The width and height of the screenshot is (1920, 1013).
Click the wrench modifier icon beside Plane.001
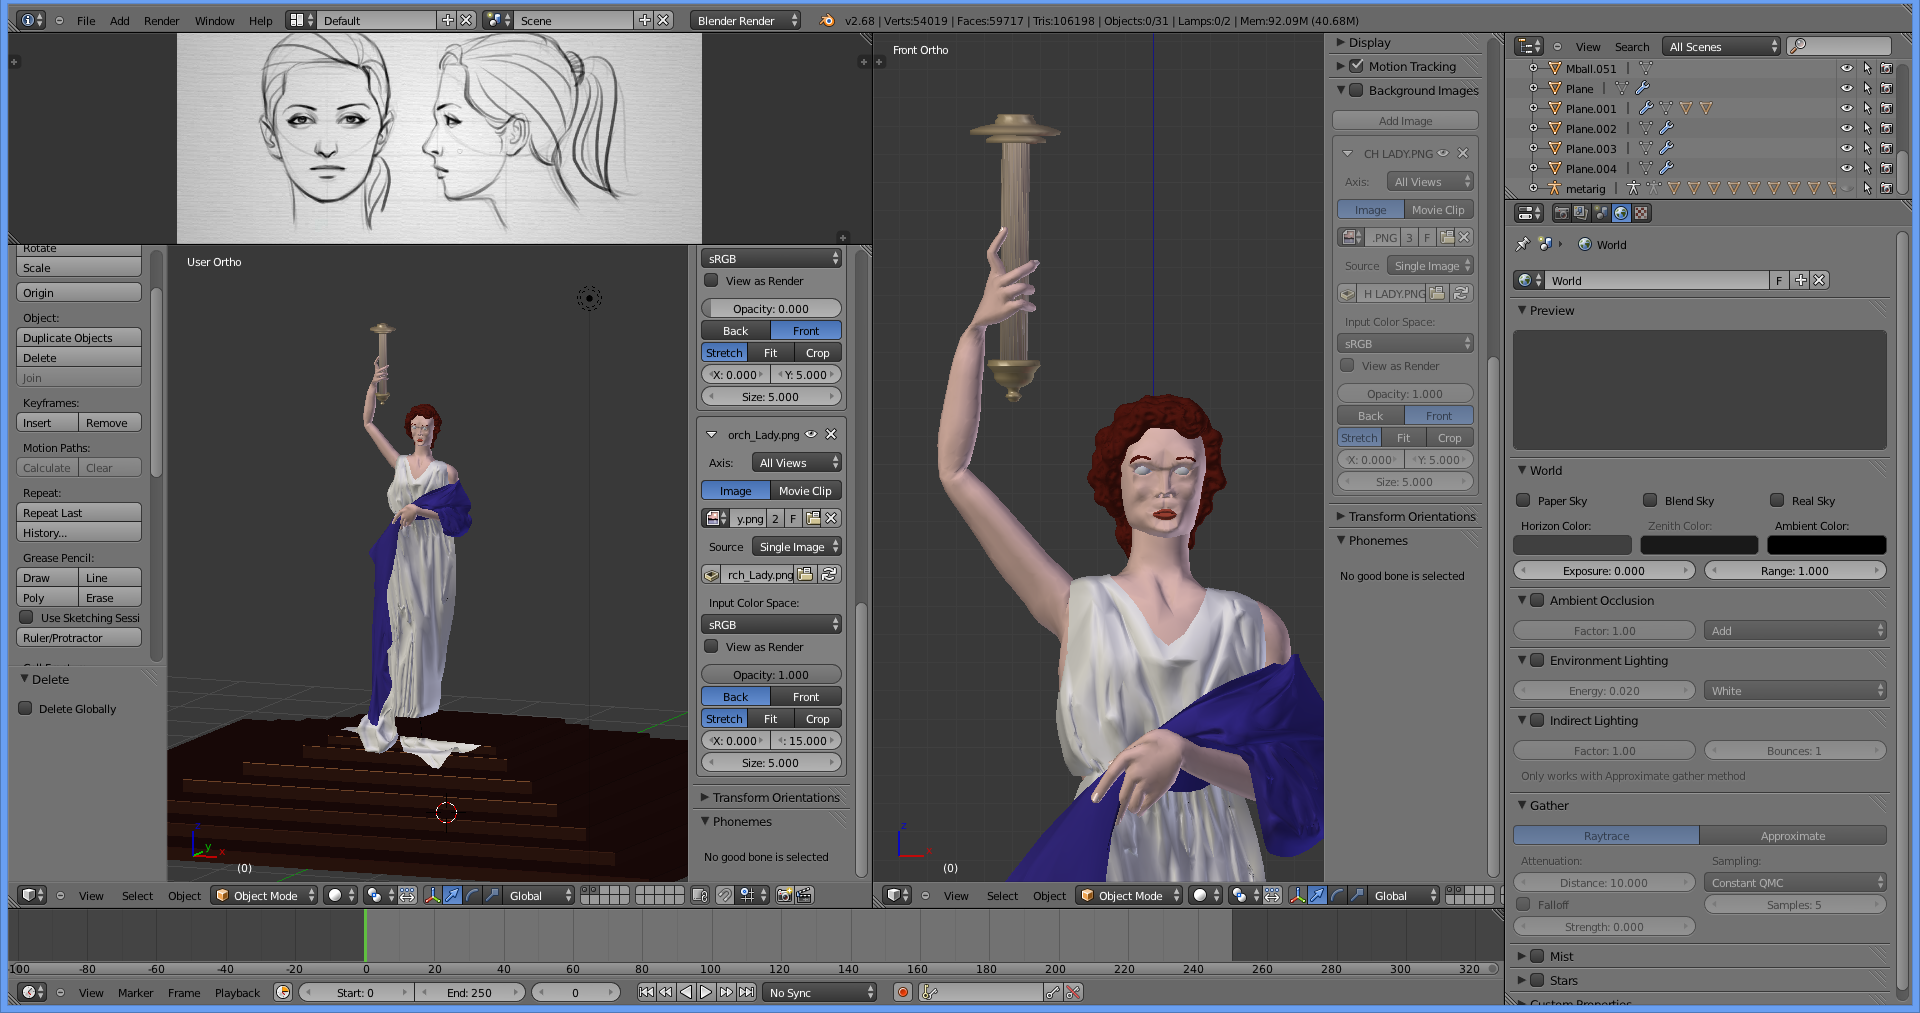[x=1647, y=108]
